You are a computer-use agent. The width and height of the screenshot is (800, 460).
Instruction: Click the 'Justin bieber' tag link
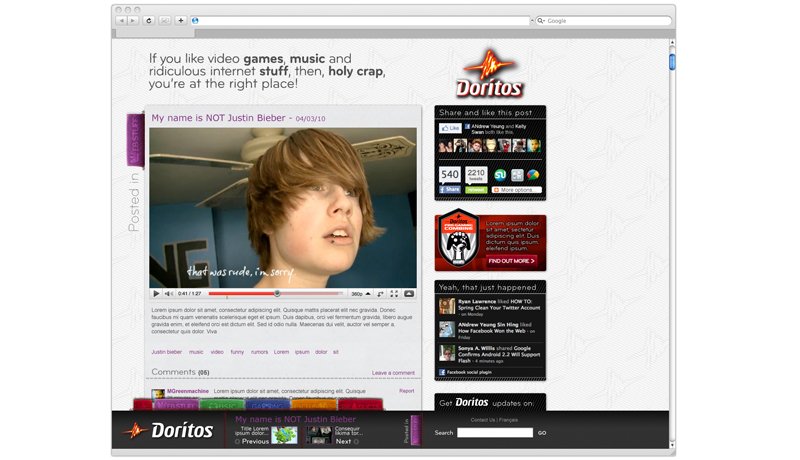tap(167, 352)
